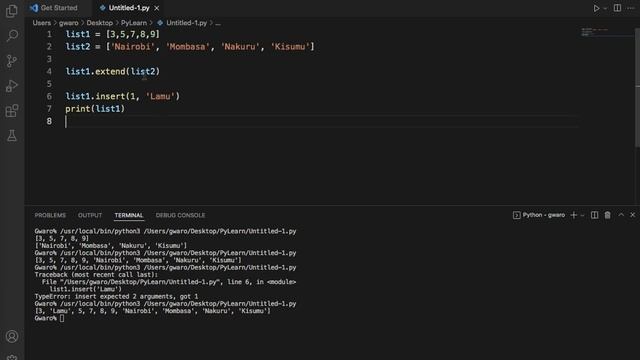Click 'Mombasa' string in line 2
Viewport: 640px width, 360px height.
point(187,47)
